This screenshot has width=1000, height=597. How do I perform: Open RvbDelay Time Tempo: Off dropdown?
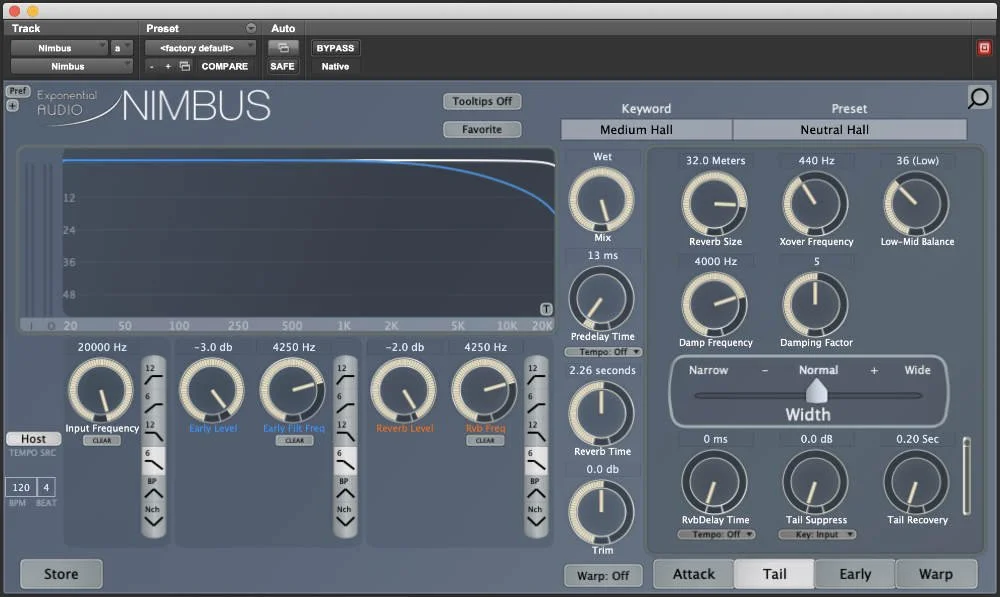coord(716,534)
